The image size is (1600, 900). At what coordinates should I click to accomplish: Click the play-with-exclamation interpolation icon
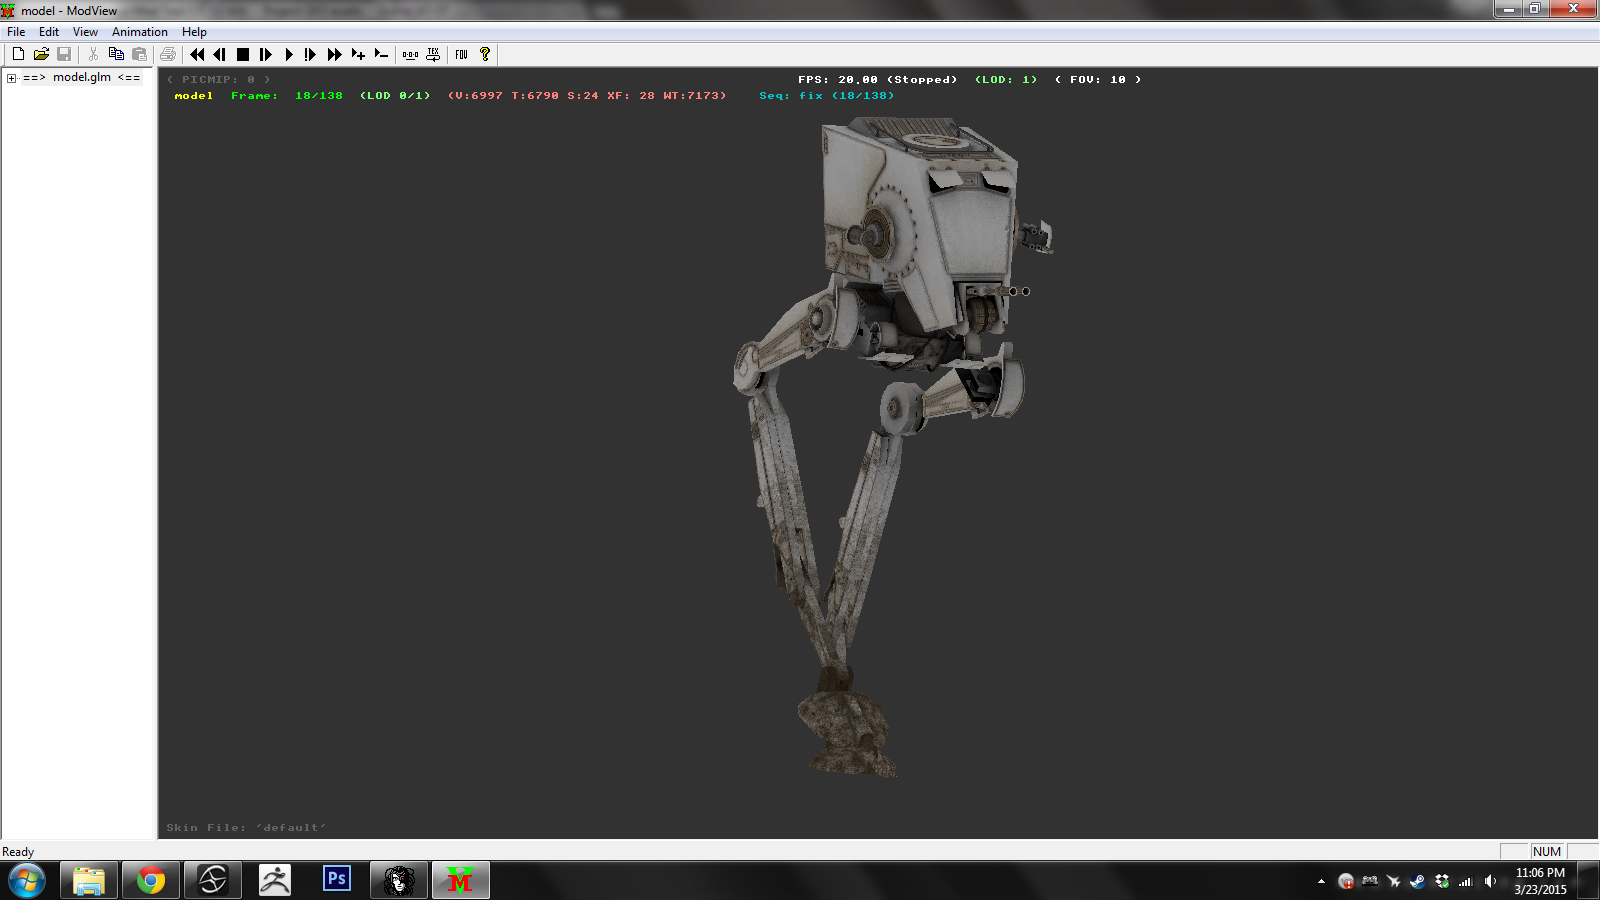pyautogui.click(x=311, y=54)
